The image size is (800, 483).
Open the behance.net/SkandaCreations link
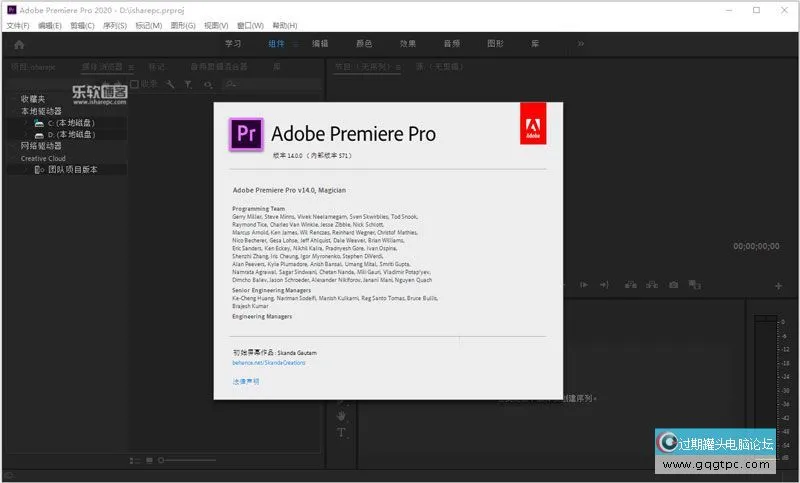[269, 363]
